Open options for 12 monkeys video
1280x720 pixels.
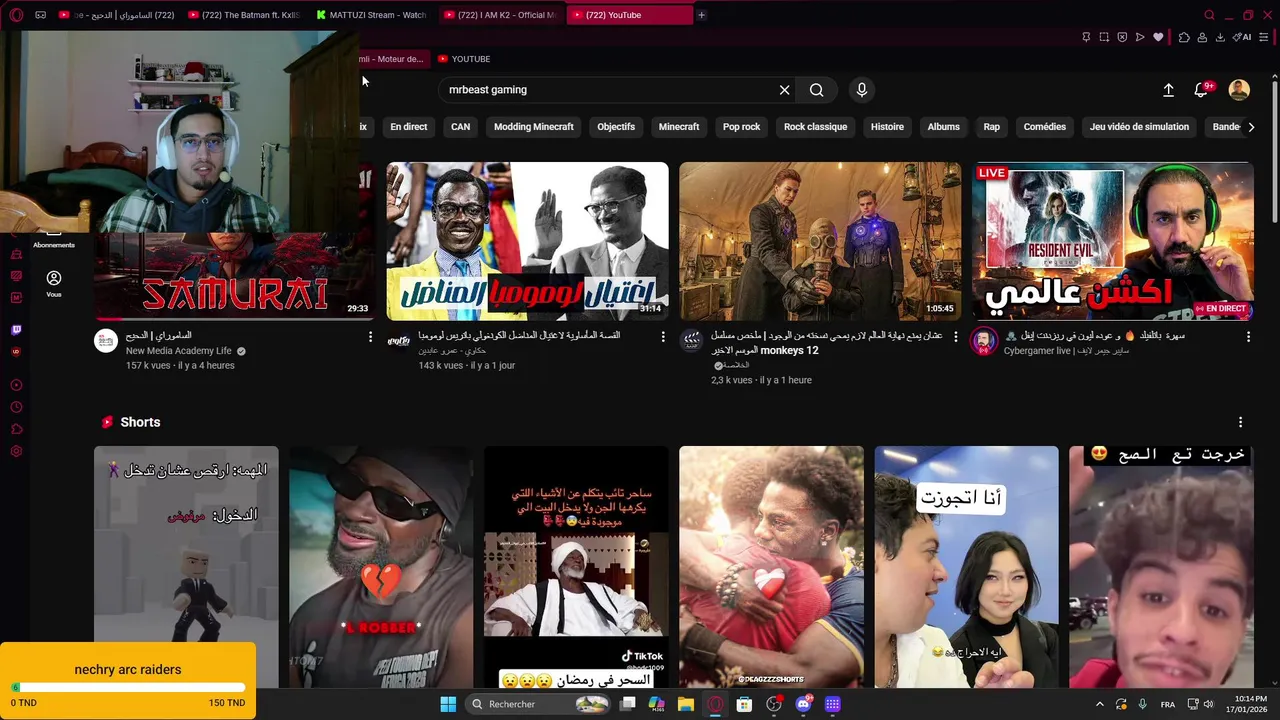[x=955, y=337]
